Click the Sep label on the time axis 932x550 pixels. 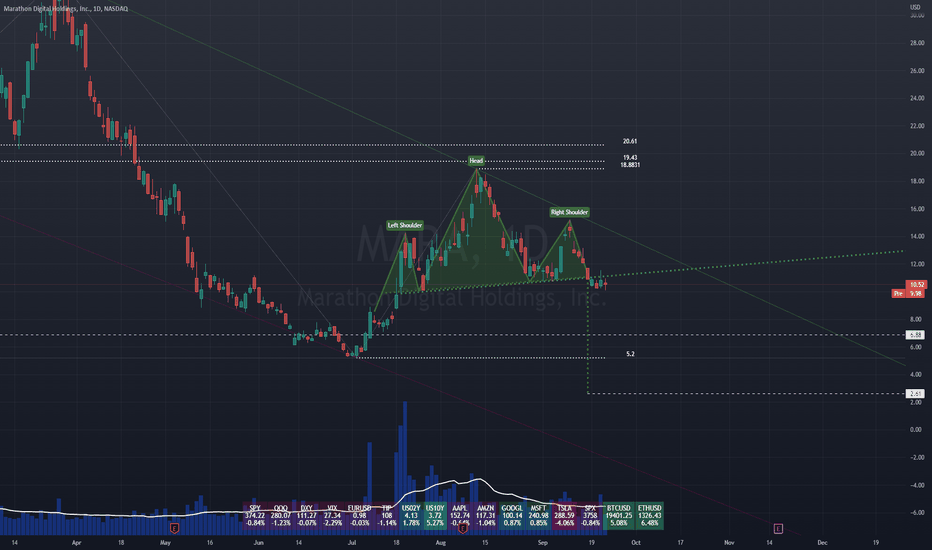pyautogui.click(x=542, y=542)
